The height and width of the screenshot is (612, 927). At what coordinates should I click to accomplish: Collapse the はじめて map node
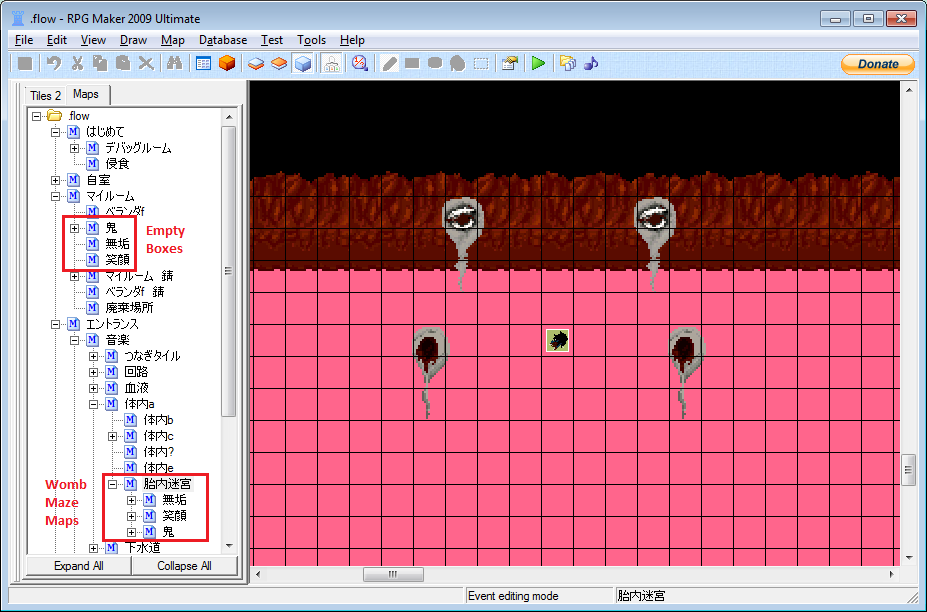[x=56, y=132]
